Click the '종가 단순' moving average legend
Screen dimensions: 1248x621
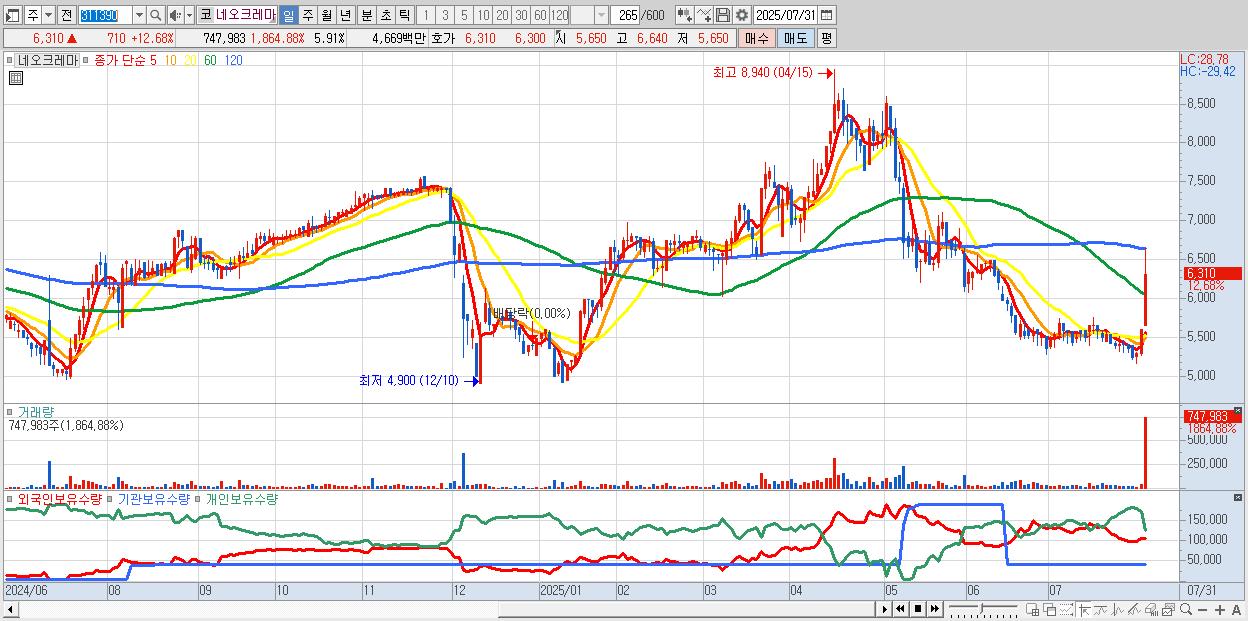tap(120, 60)
